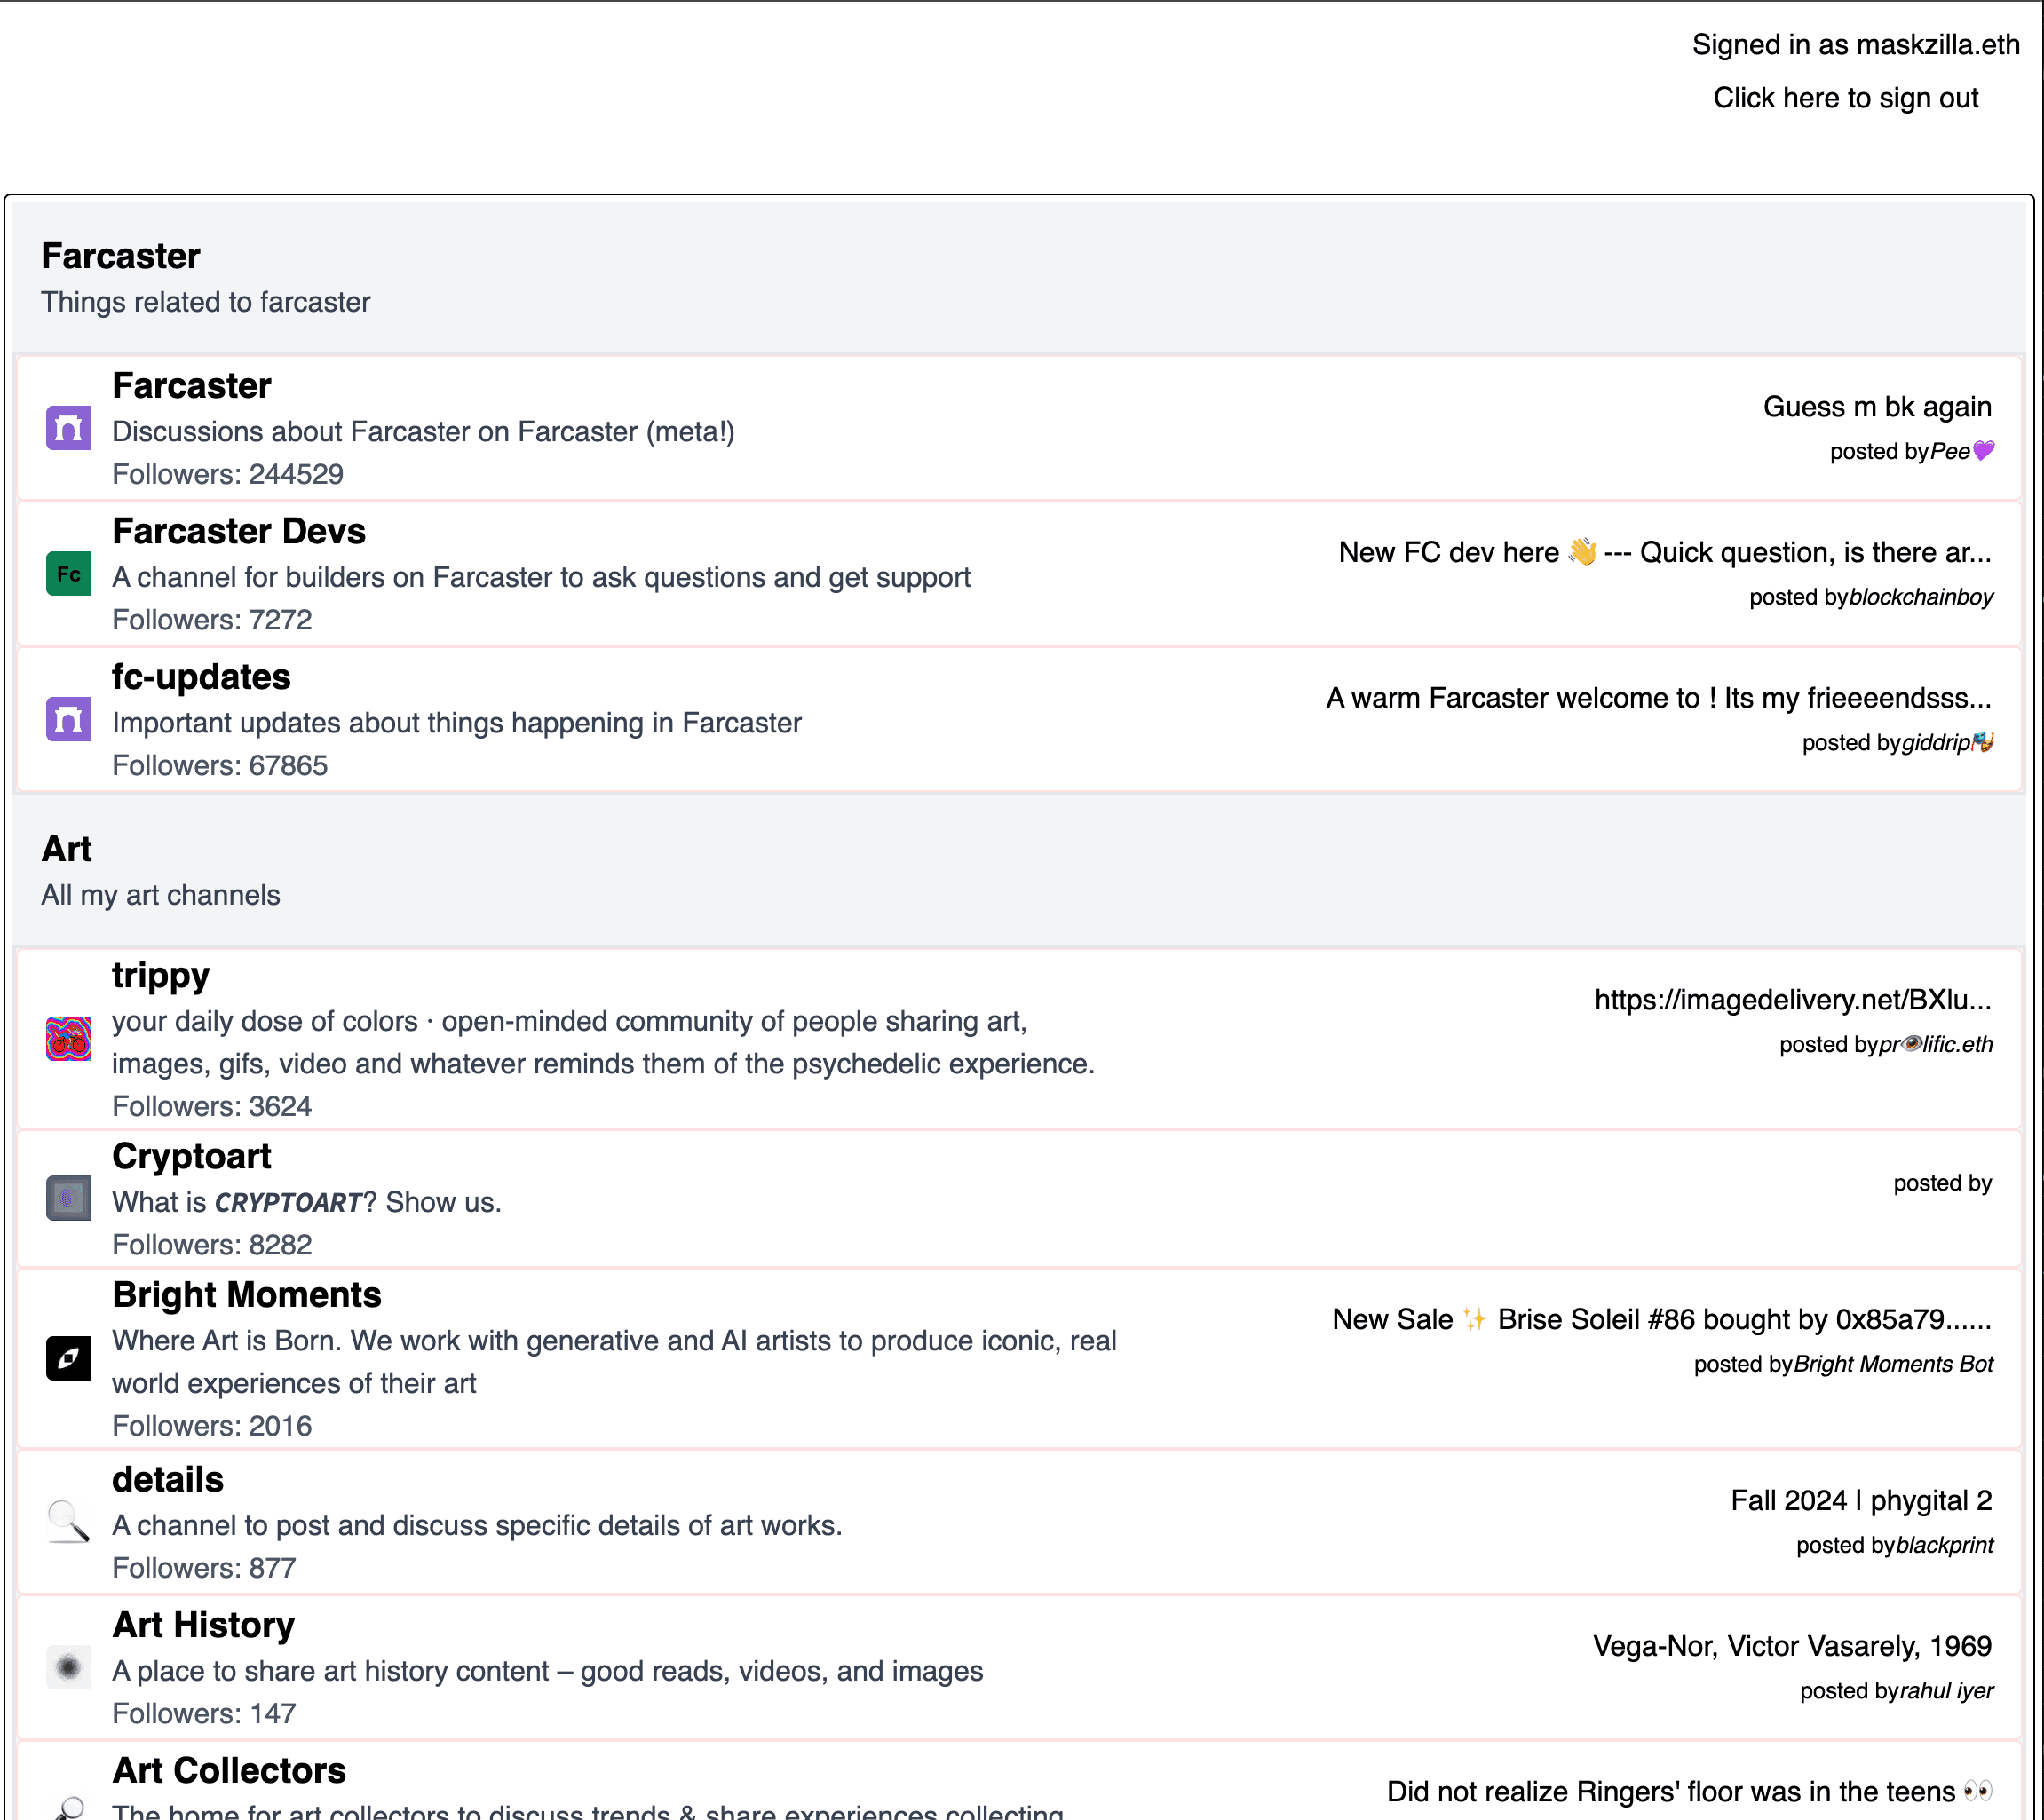Click the green Fc Farcaster Devs icon
Screen dimensions: 2044x1820
68,574
